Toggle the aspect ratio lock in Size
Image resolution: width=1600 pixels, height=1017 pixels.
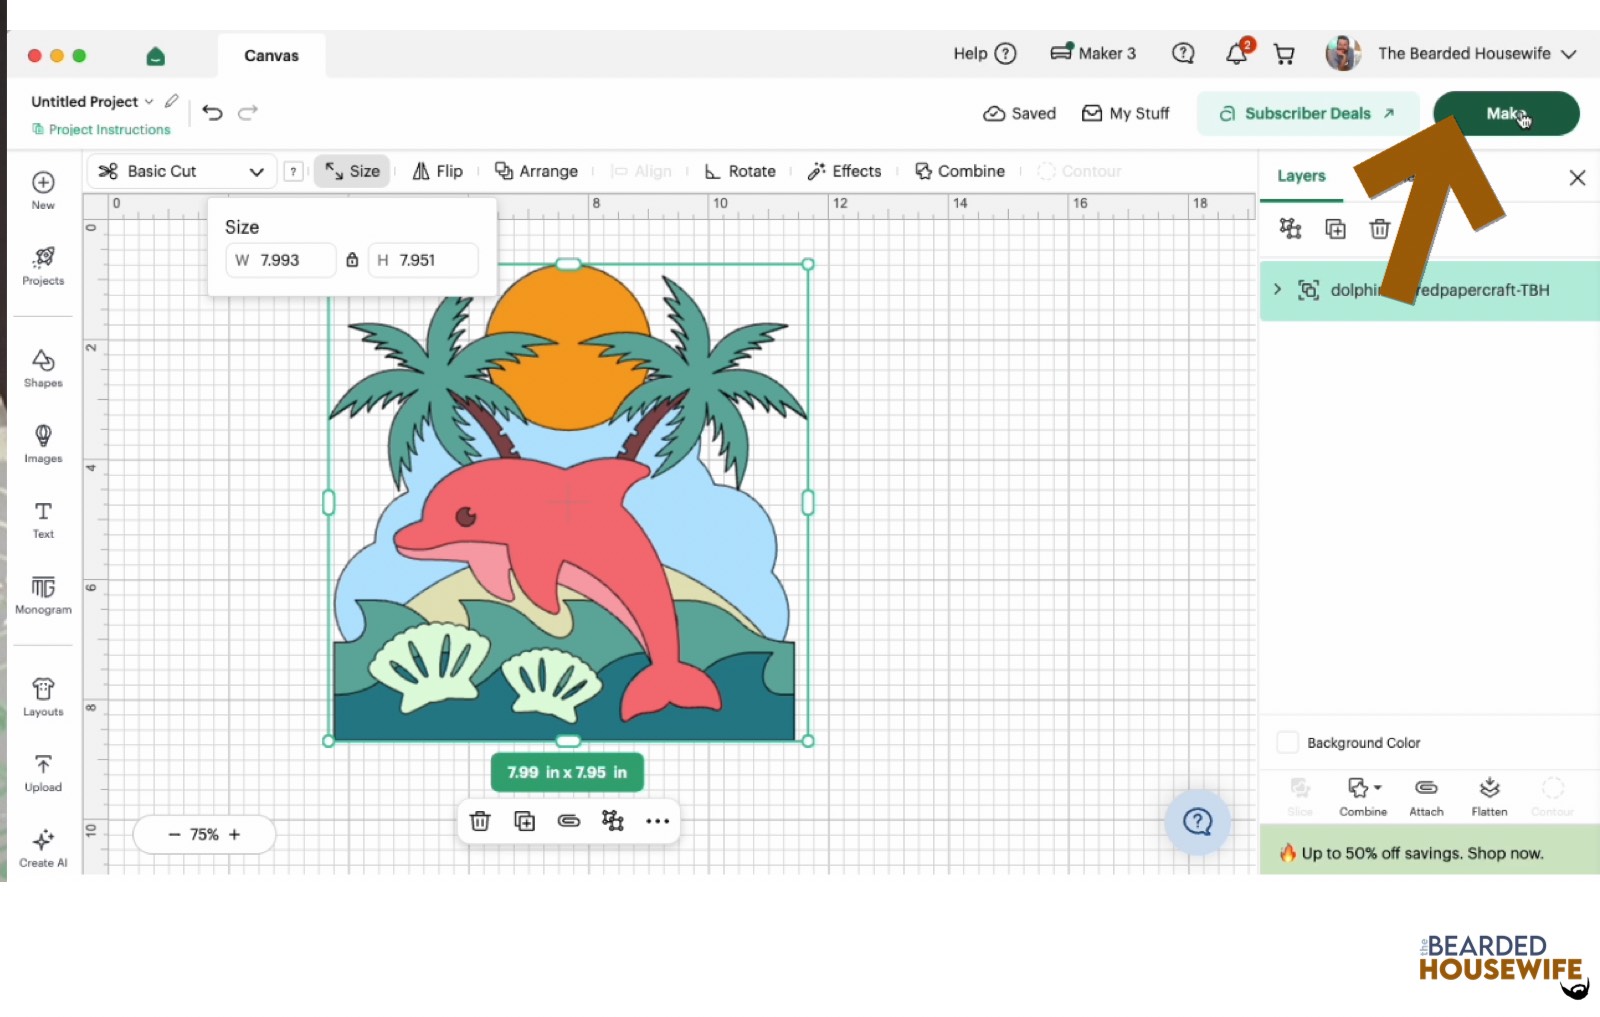click(x=352, y=260)
